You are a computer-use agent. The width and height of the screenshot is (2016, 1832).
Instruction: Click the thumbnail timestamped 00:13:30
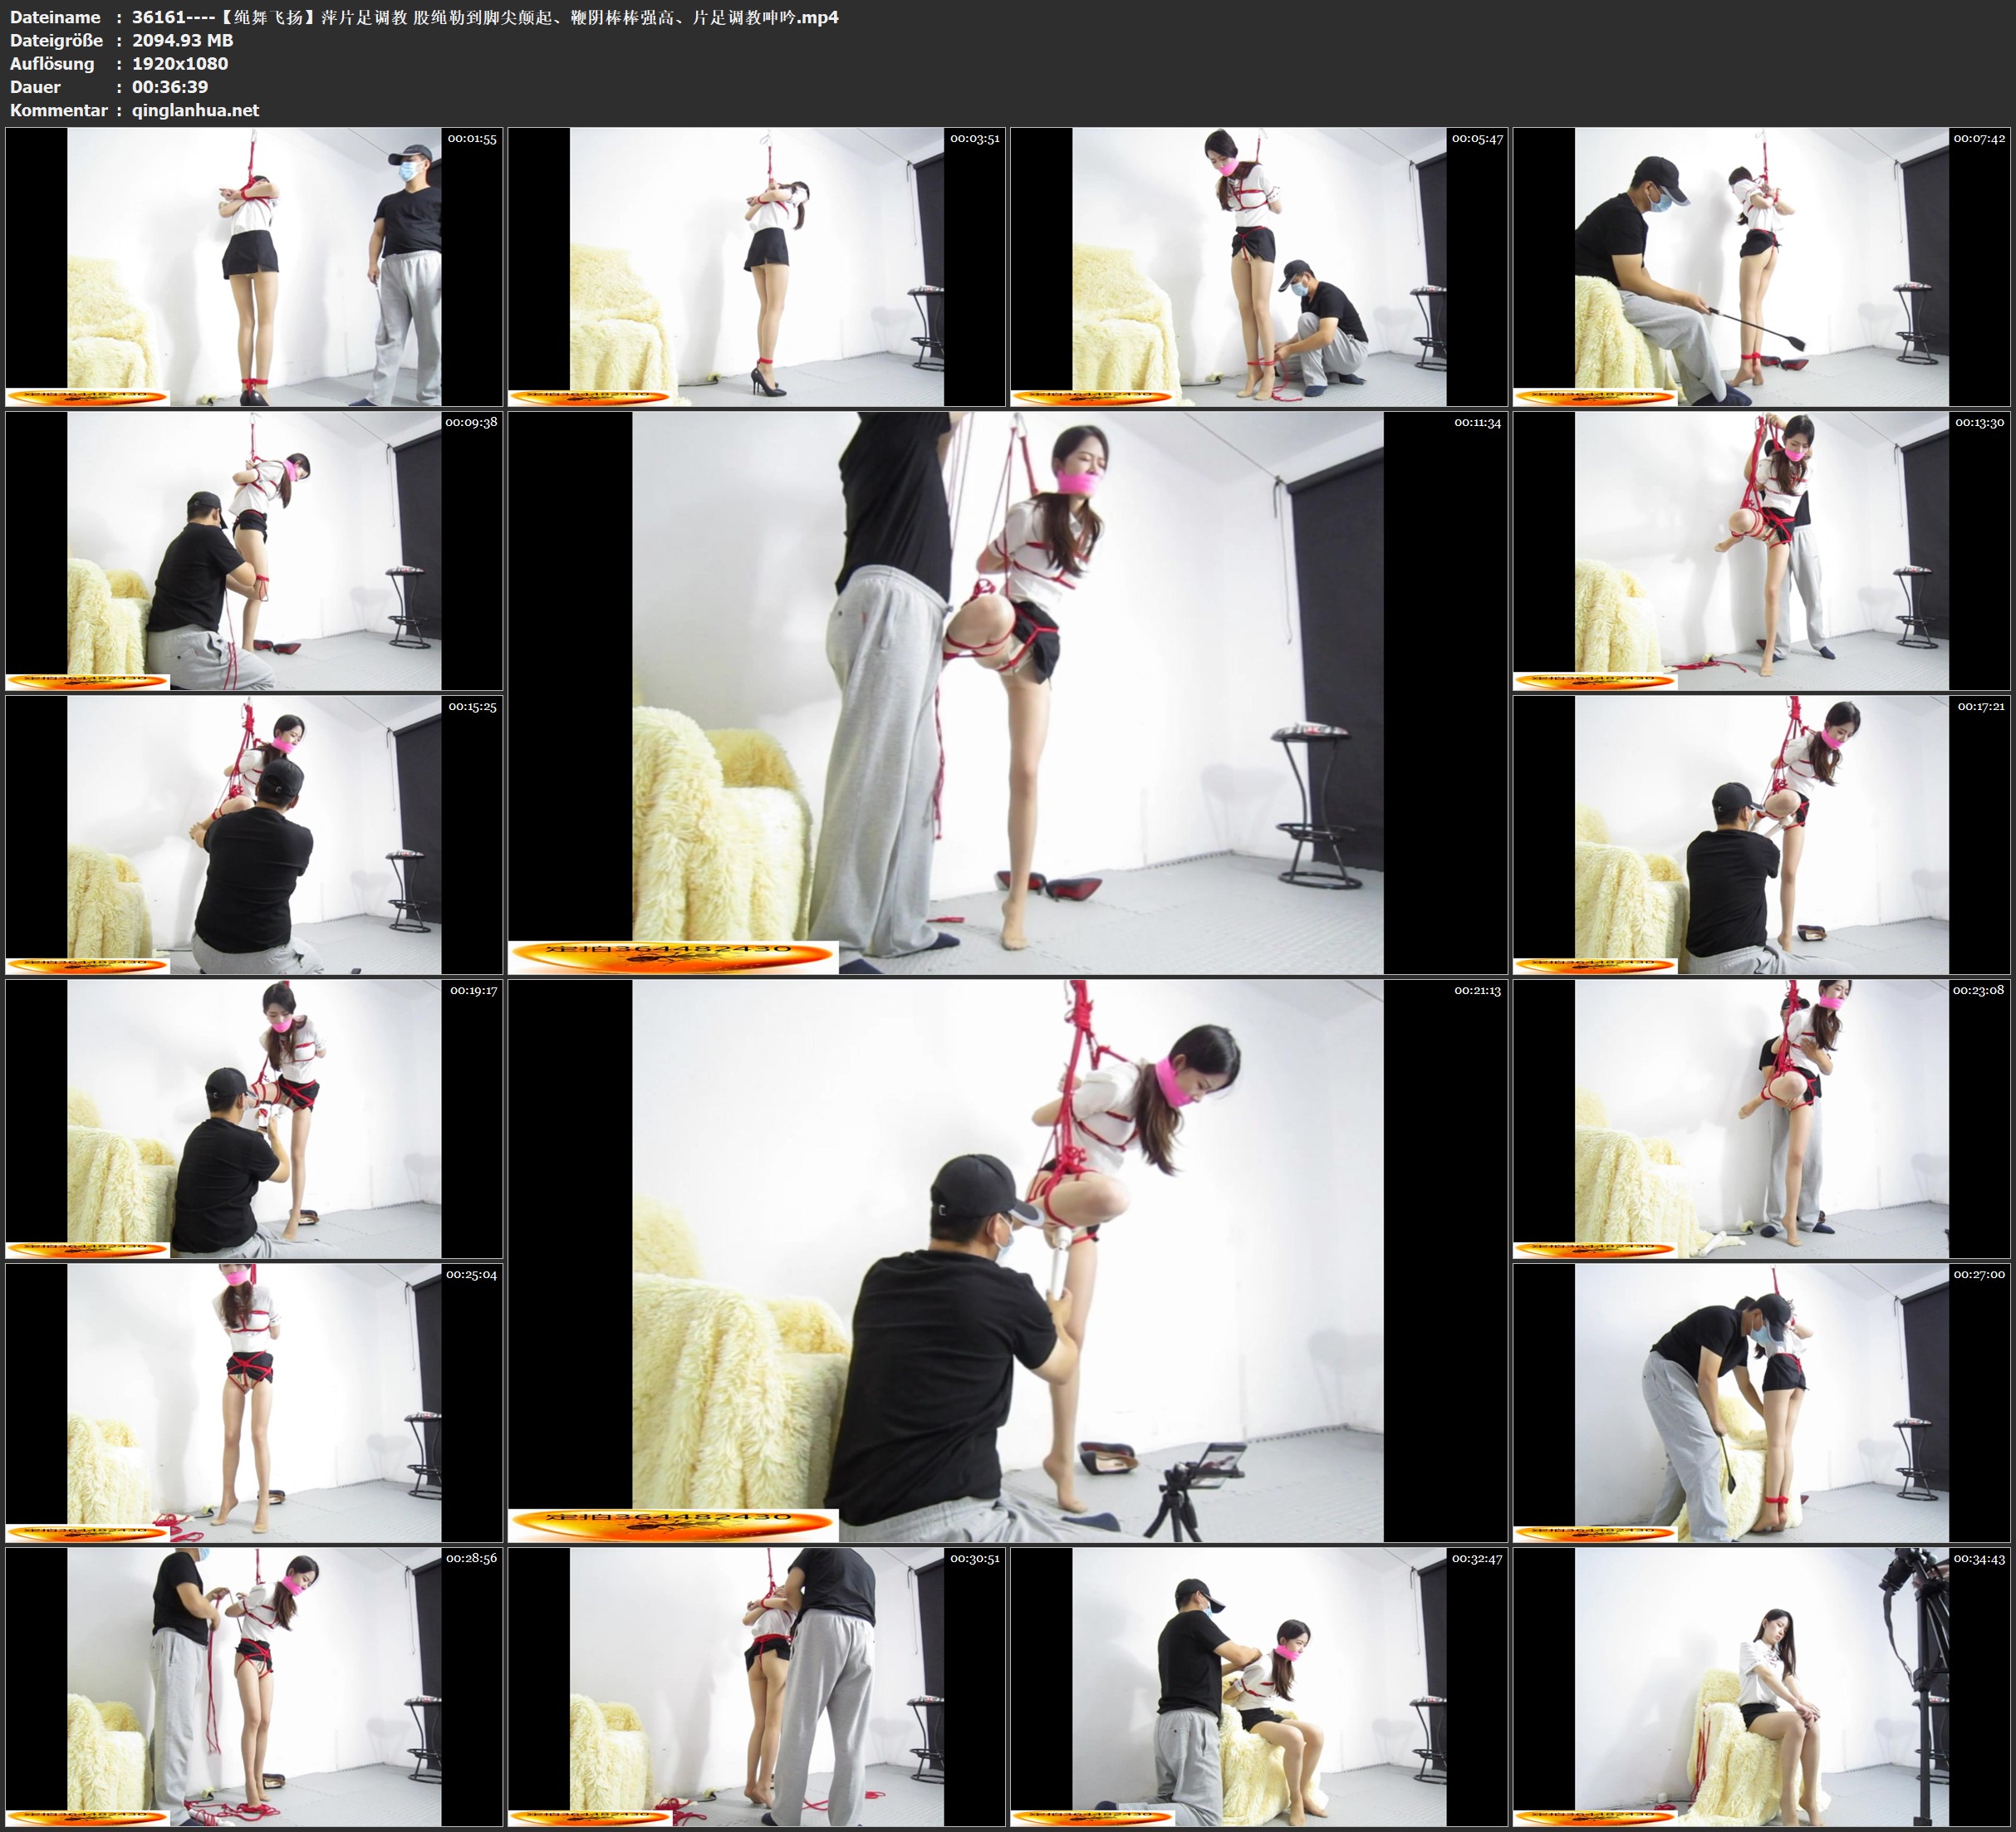[1761, 550]
